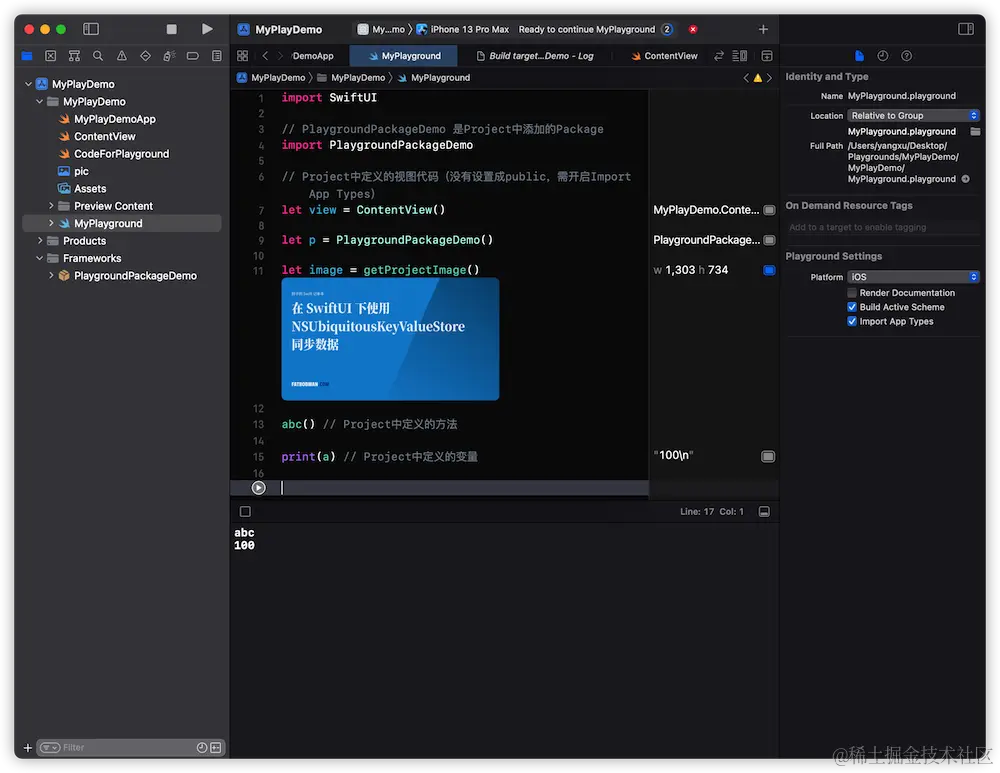This screenshot has height=773, width=1000.
Task: Reveal full path in Finder arrow
Action: [x=966, y=179]
